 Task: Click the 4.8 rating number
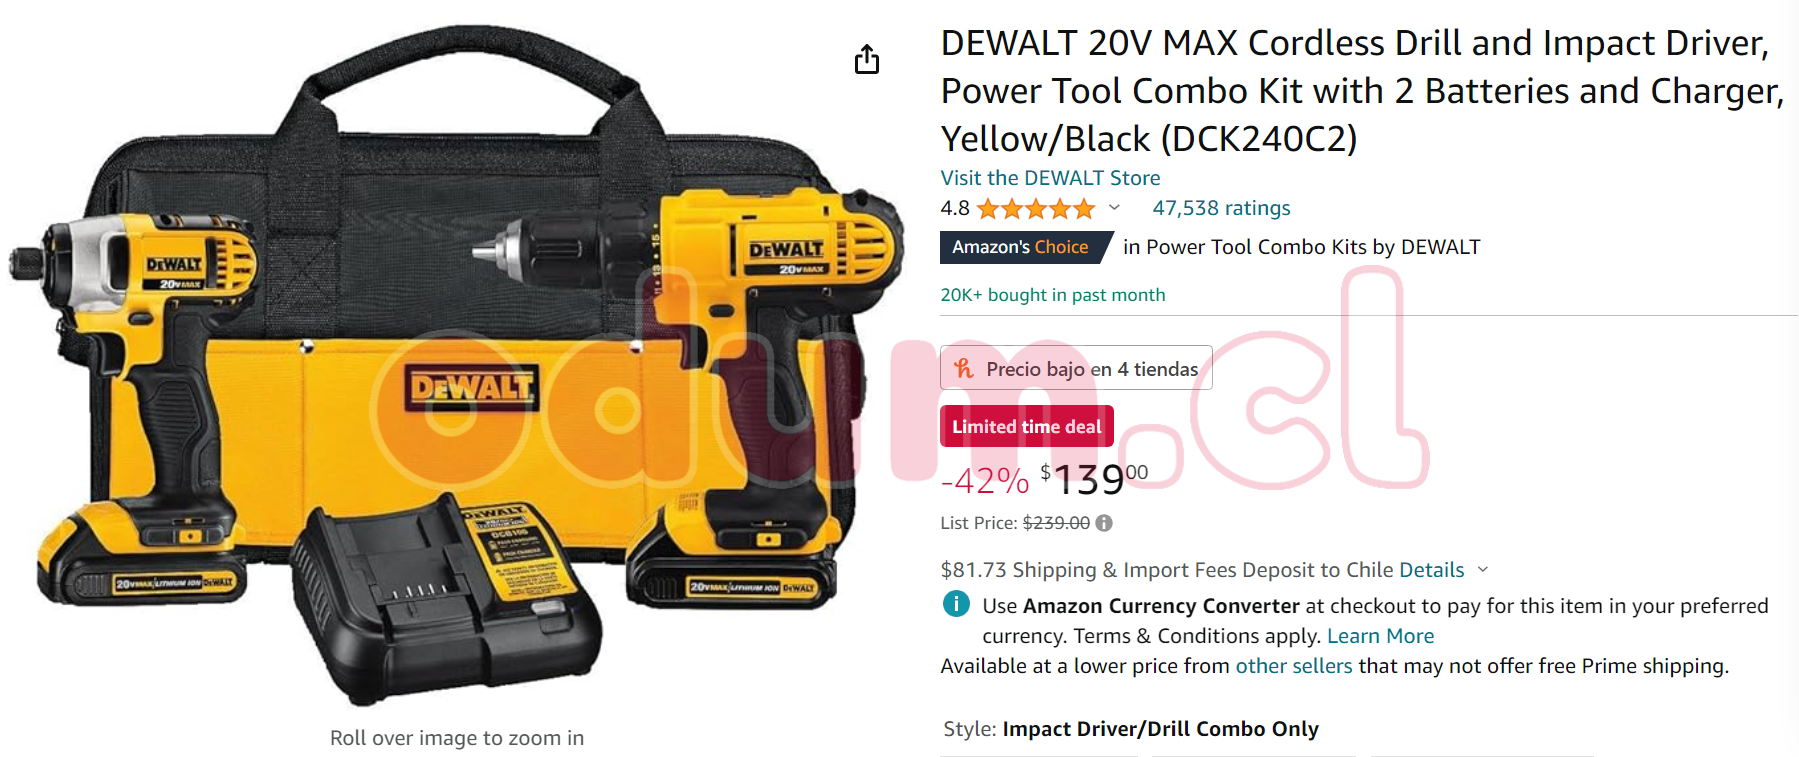point(955,208)
